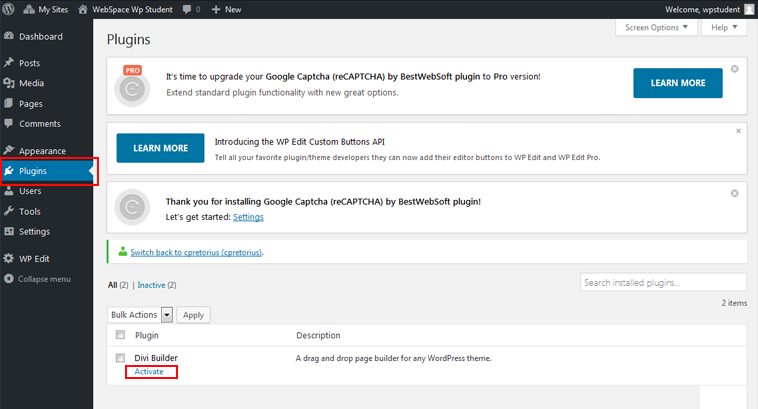Click the Settings sliders icon in sidebar
Image resolution: width=758 pixels, height=409 pixels.
(x=9, y=231)
